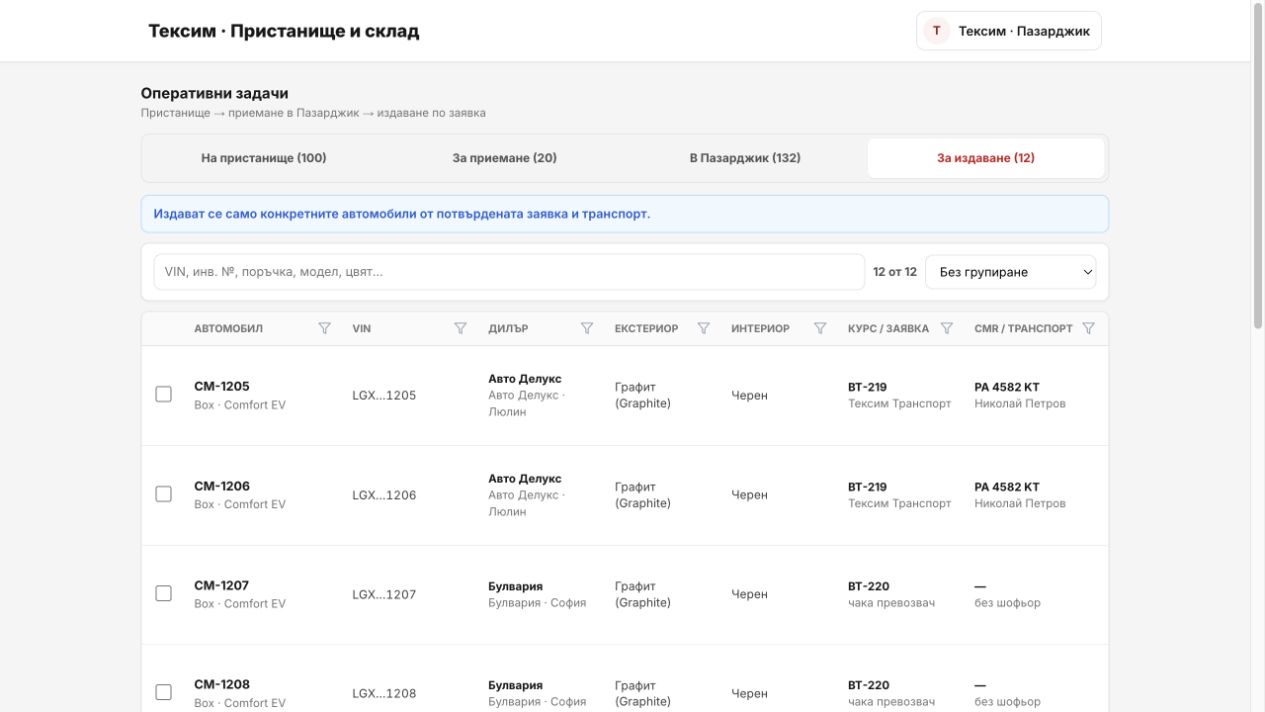Viewport: 1265px width, 712px height.
Task: Click dealer Булвария in CM-1208 row
Action: pyautogui.click(x=516, y=685)
